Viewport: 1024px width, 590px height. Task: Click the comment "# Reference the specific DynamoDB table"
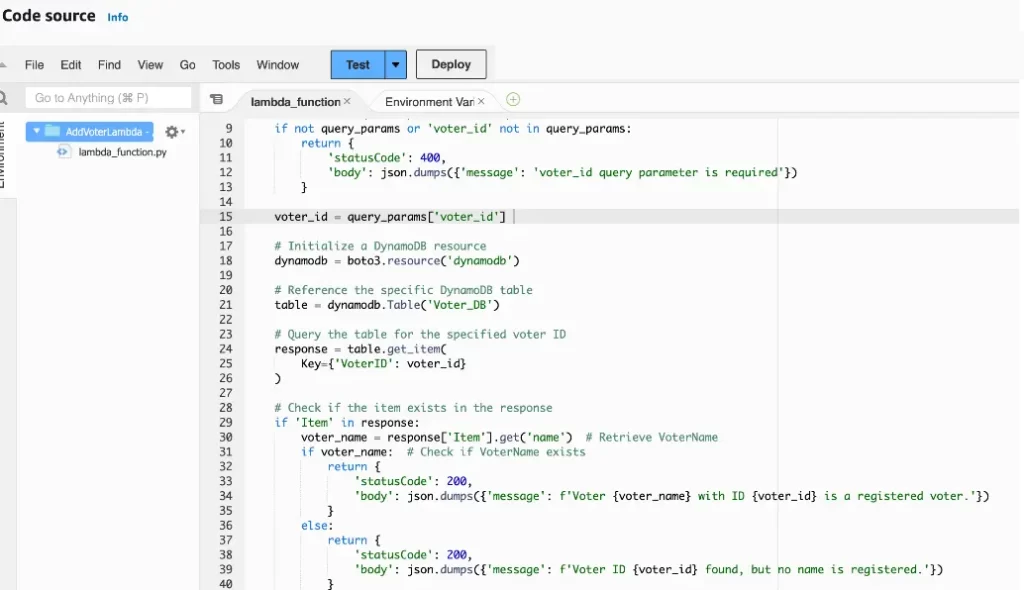pyautogui.click(x=403, y=289)
